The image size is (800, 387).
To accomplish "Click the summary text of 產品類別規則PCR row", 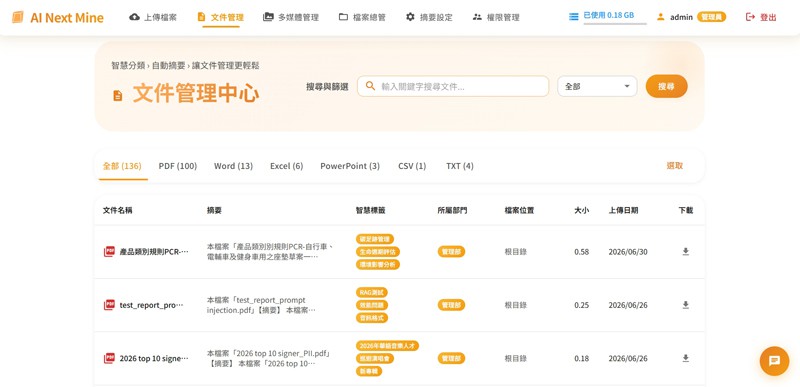I will click(270, 251).
